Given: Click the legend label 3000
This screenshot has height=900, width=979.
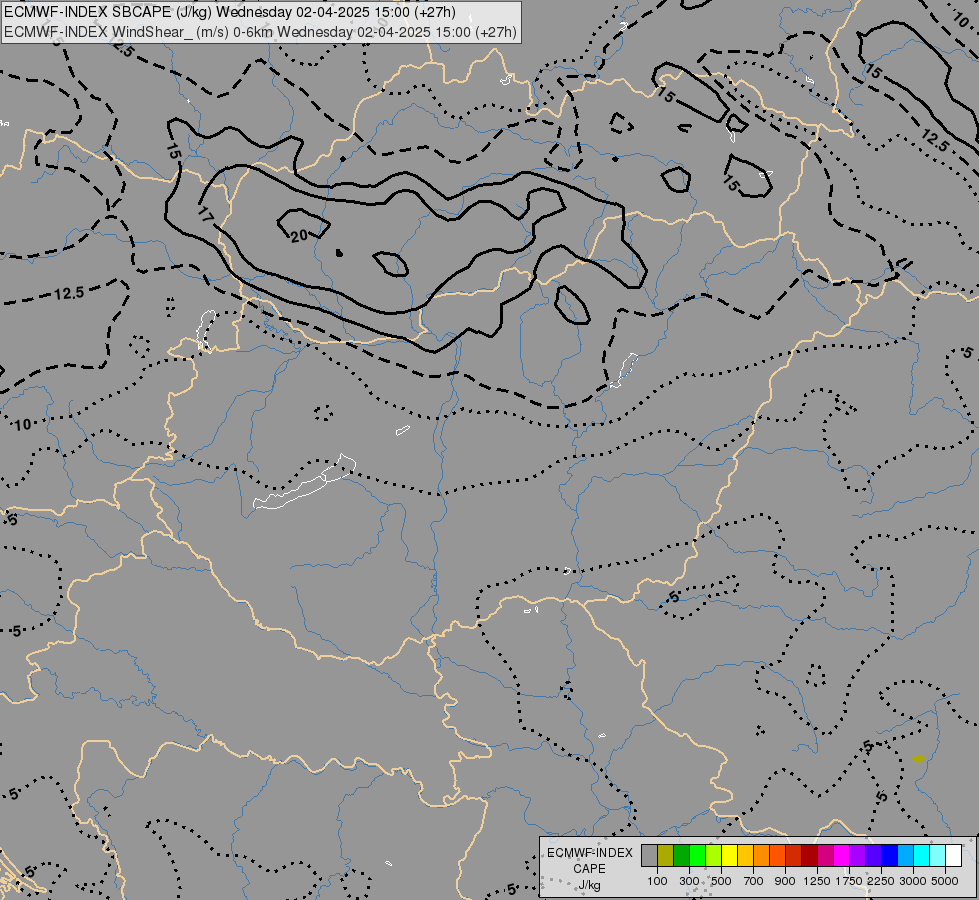Looking at the screenshot, I should [x=913, y=881].
